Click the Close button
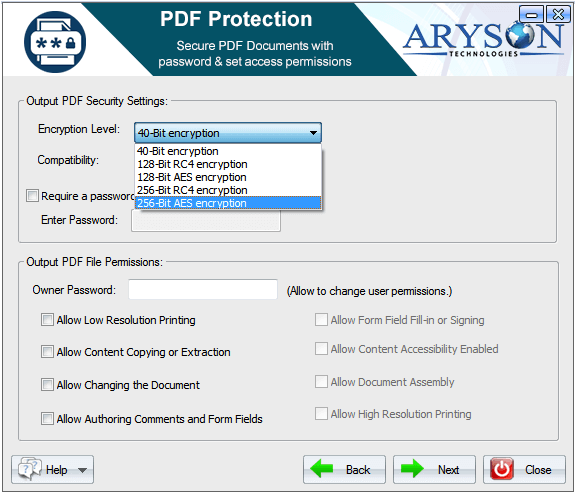The height and width of the screenshot is (493, 575). [524, 469]
